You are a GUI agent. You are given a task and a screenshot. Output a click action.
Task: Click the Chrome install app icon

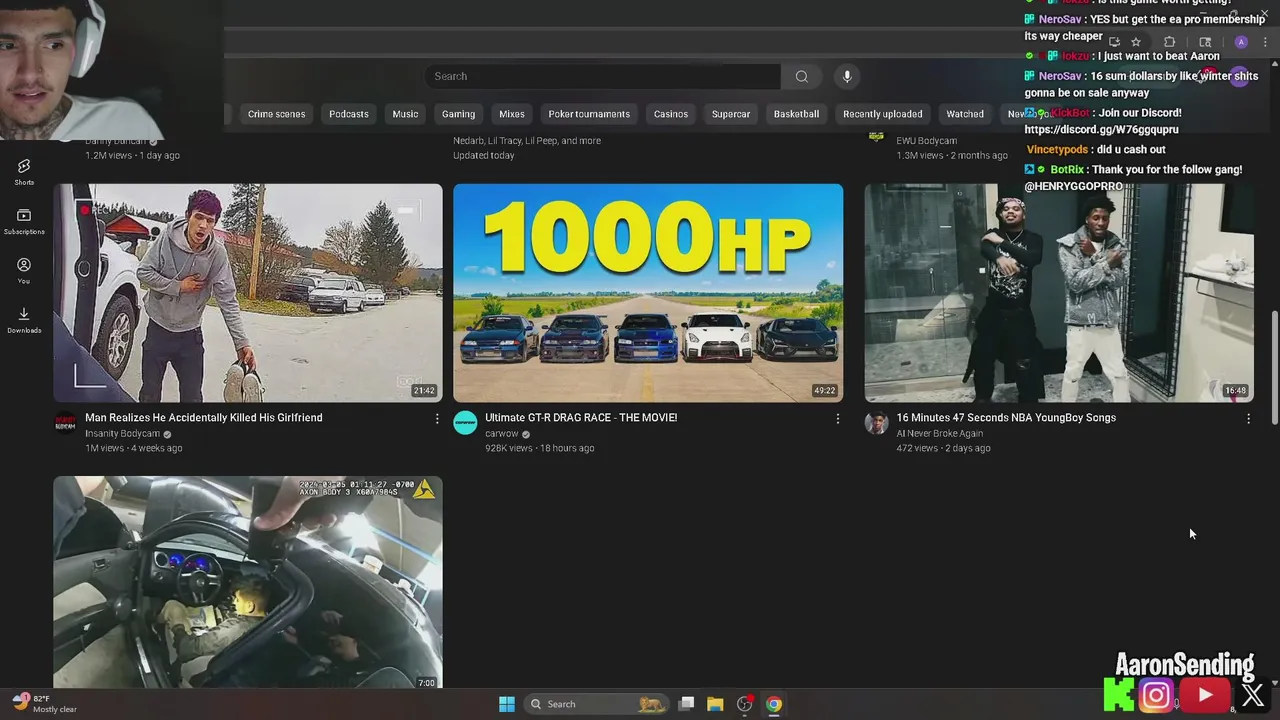click(1114, 42)
